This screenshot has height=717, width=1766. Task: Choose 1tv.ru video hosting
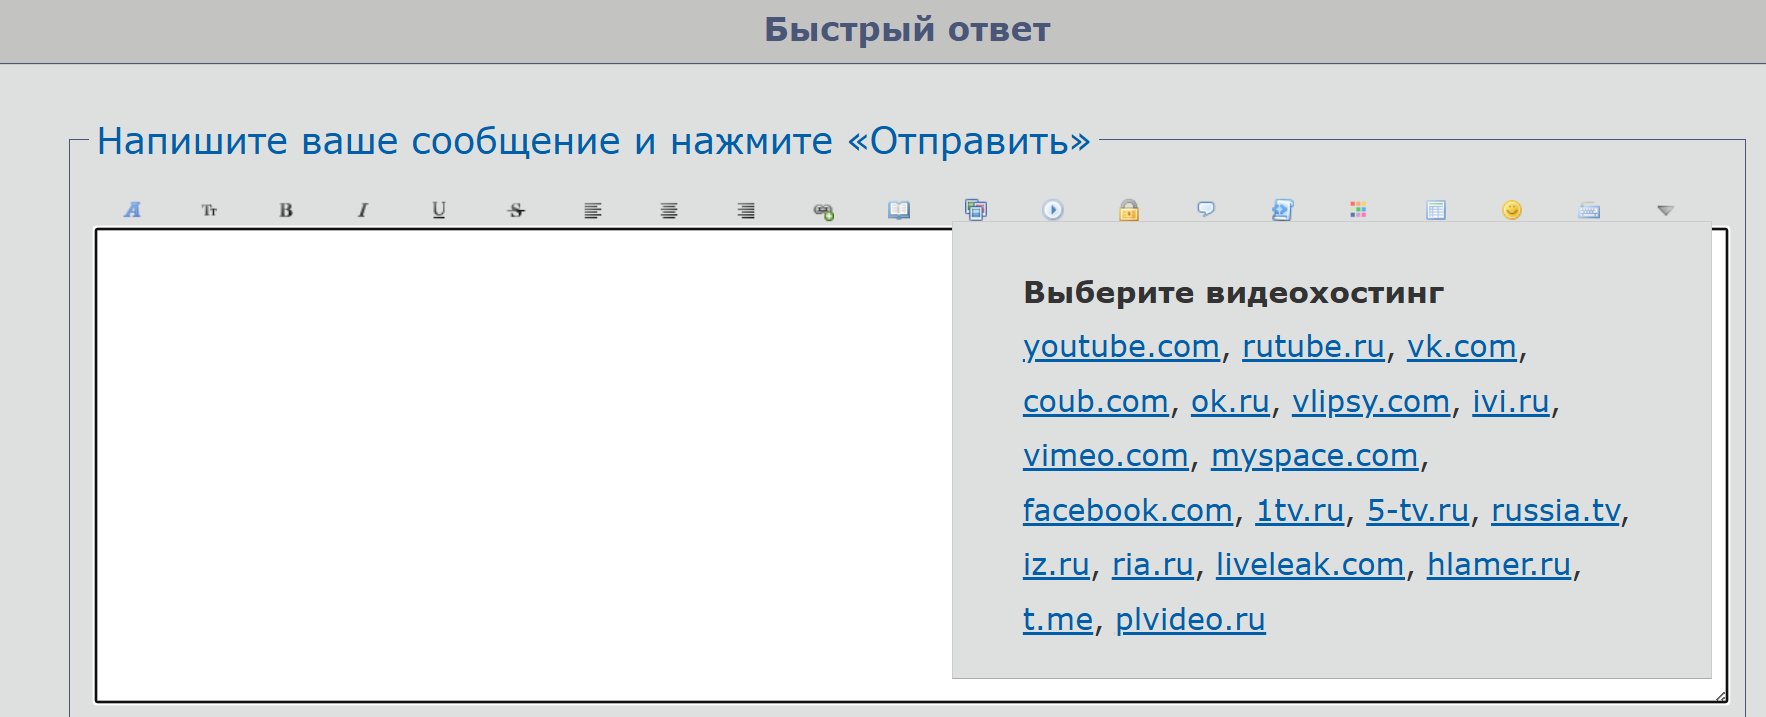pos(1300,511)
